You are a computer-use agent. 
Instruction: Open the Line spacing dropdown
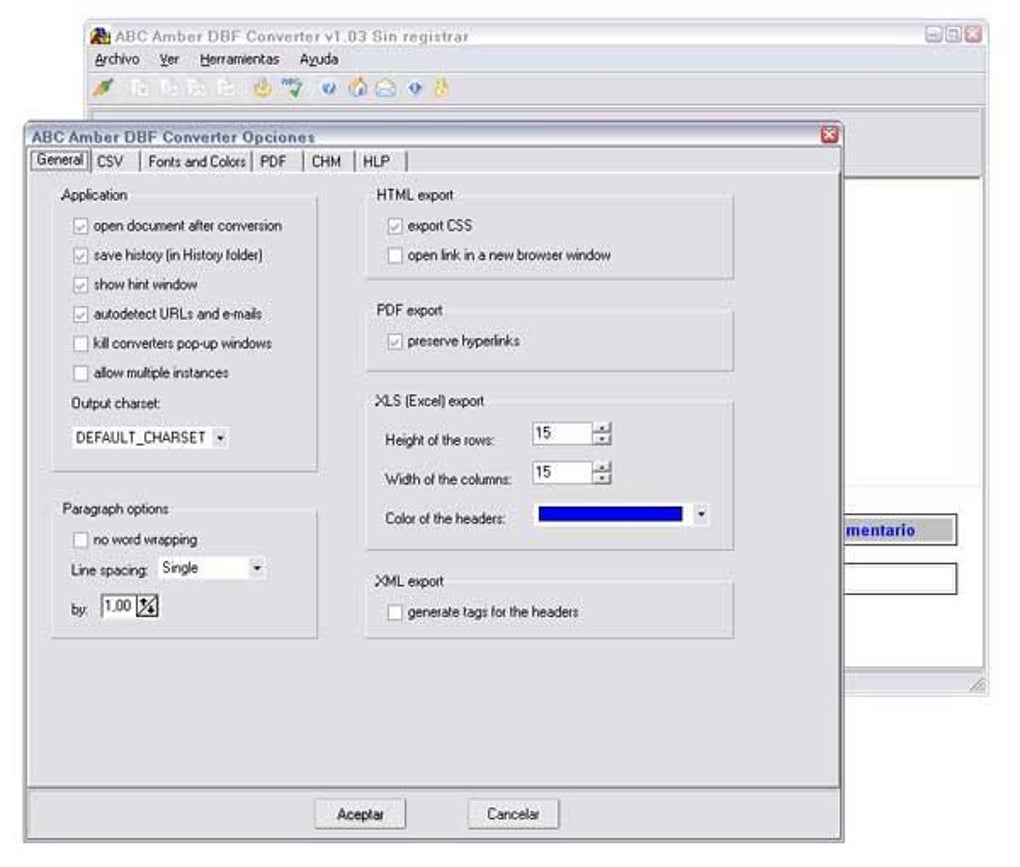(x=257, y=568)
